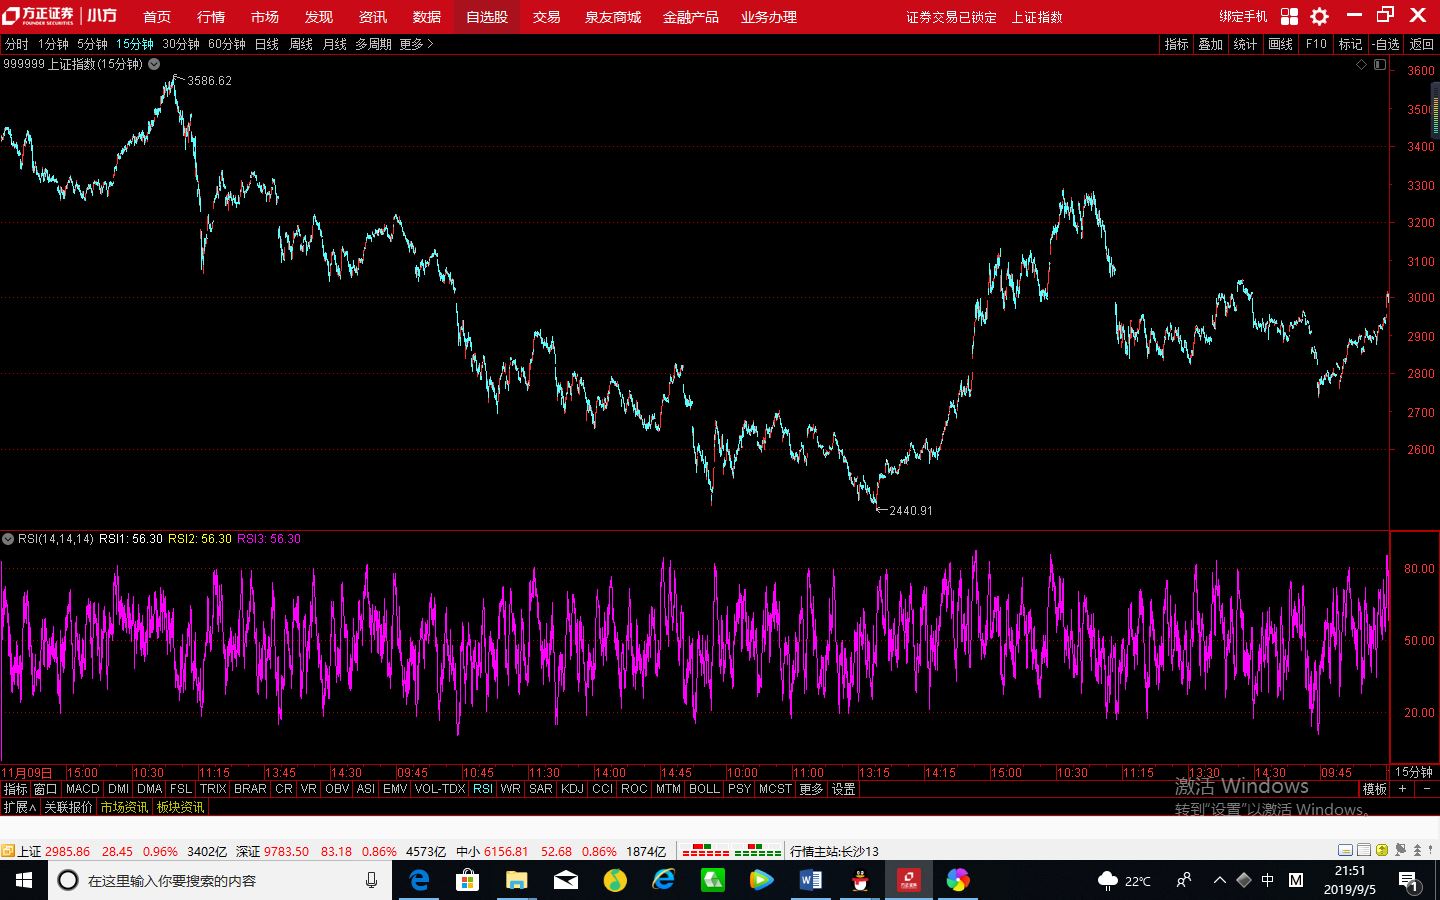
Task: Click the 指标 button in top toolbar
Action: 1177,44
